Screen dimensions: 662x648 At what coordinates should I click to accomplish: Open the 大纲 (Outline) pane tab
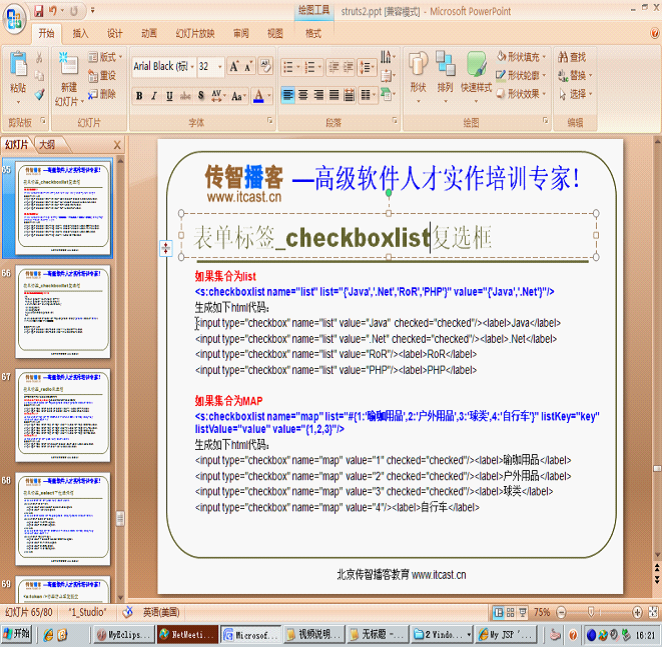click(46, 144)
